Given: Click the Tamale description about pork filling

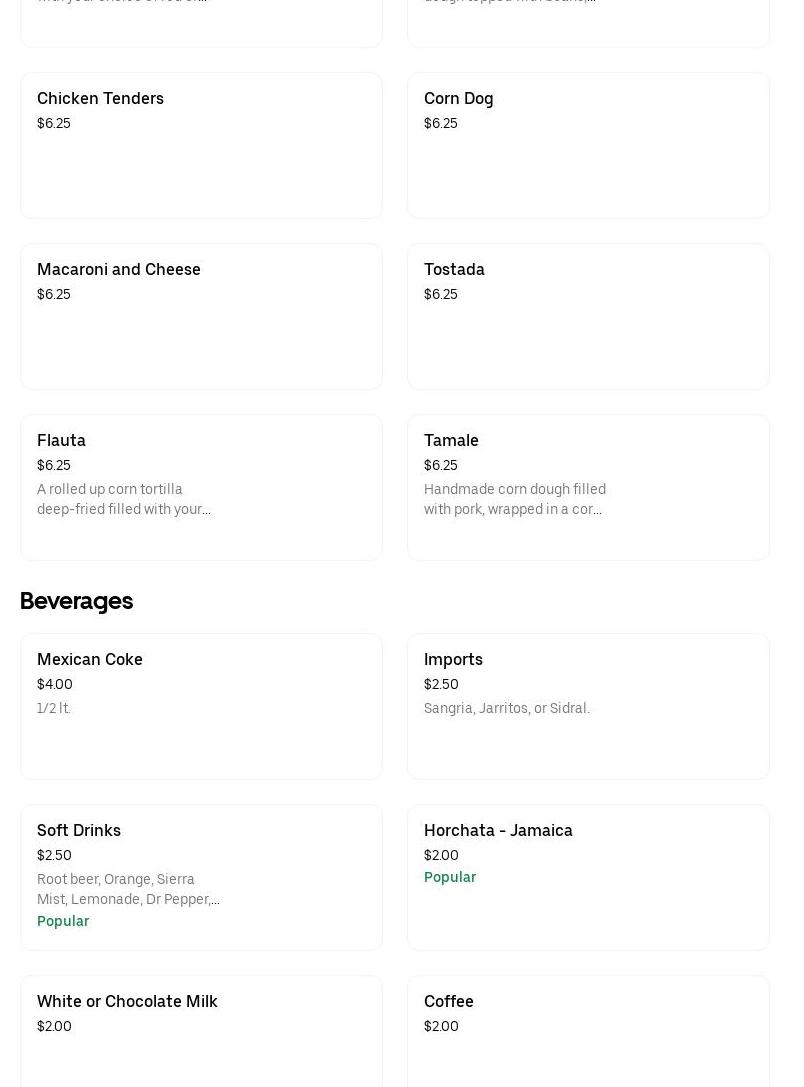Looking at the screenshot, I should (514, 499).
